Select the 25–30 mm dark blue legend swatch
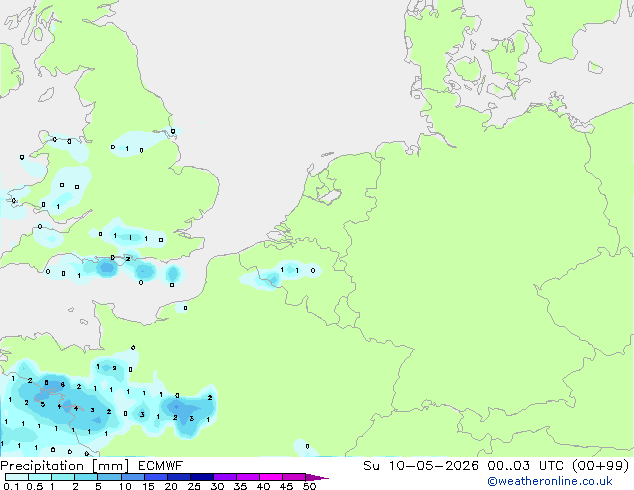Viewport: 634px width, 490px height. pos(202,477)
